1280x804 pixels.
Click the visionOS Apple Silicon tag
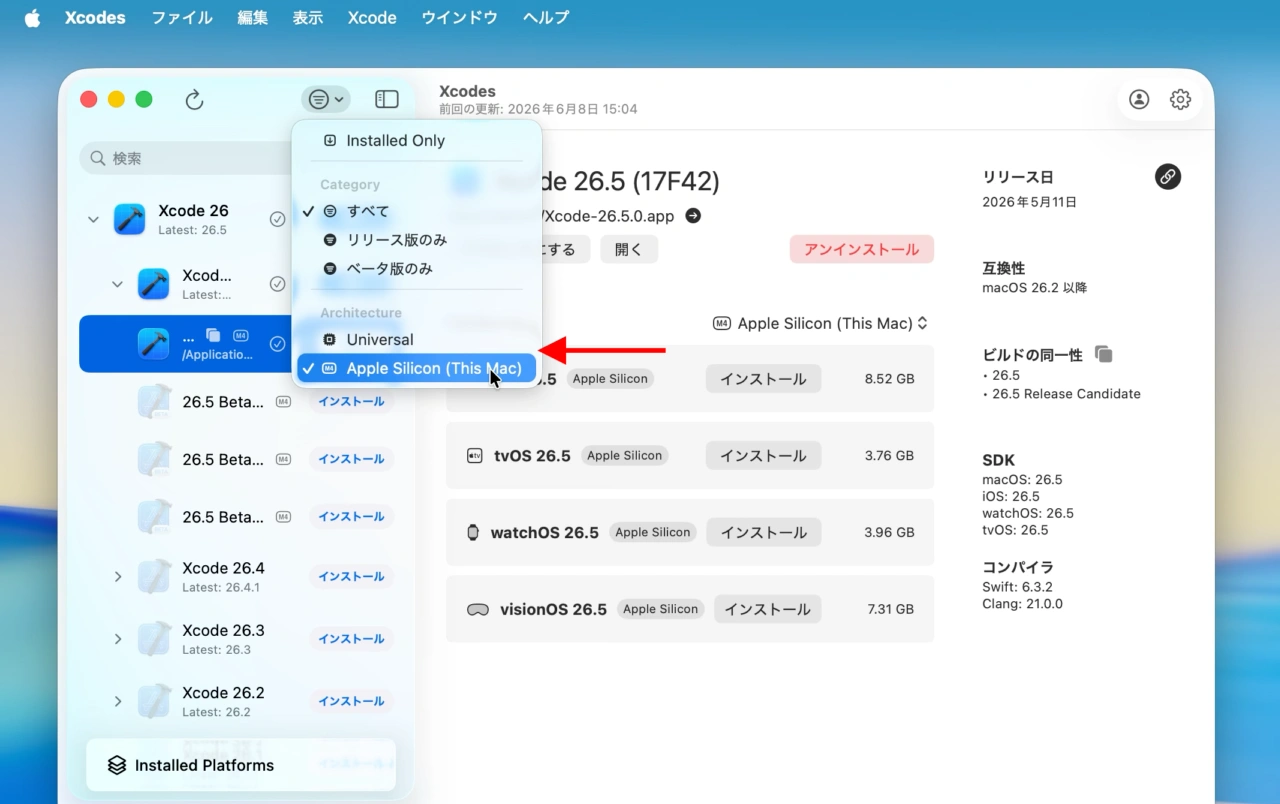coord(660,609)
